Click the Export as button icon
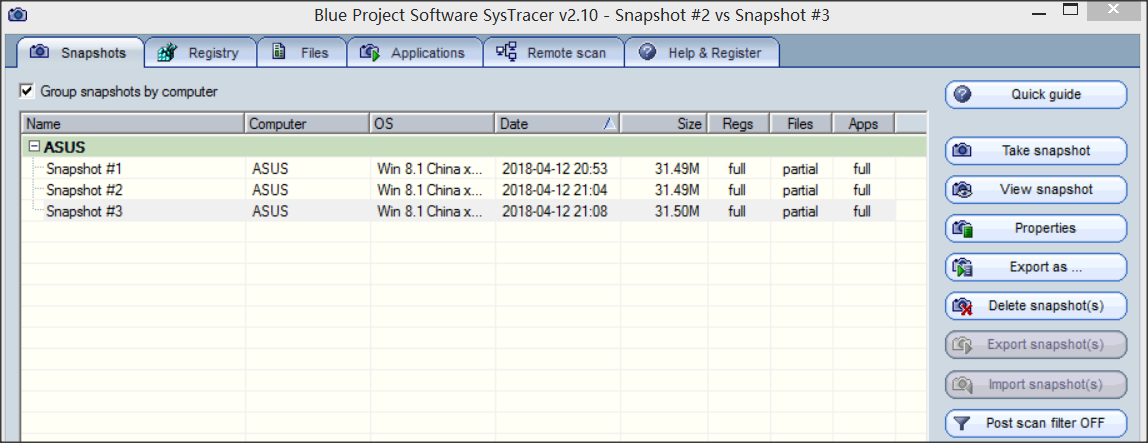Image resolution: width=1148 pixels, height=443 pixels. click(x=962, y=267)
